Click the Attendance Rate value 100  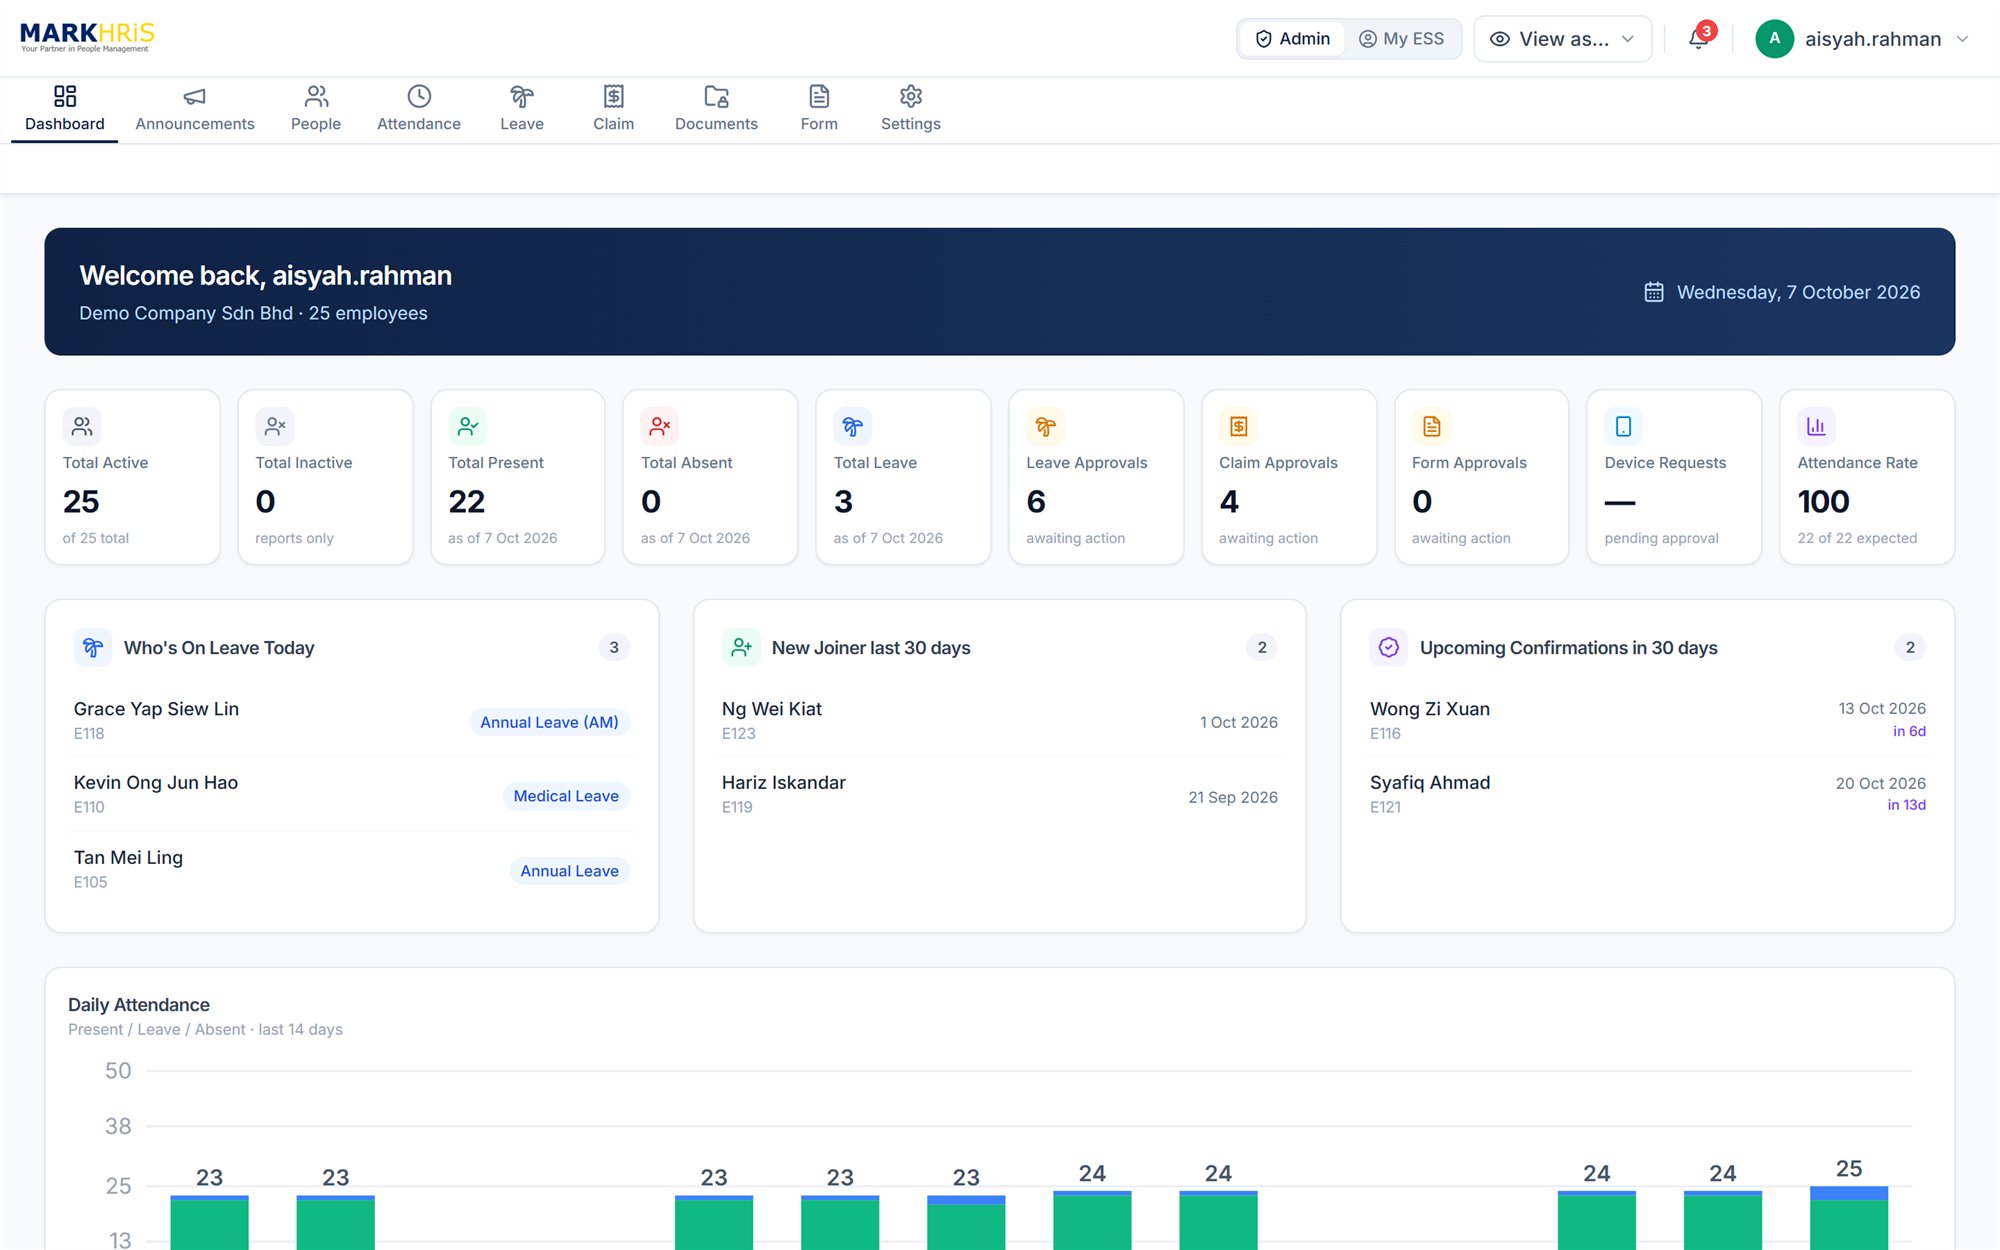tap(1823, 501)
